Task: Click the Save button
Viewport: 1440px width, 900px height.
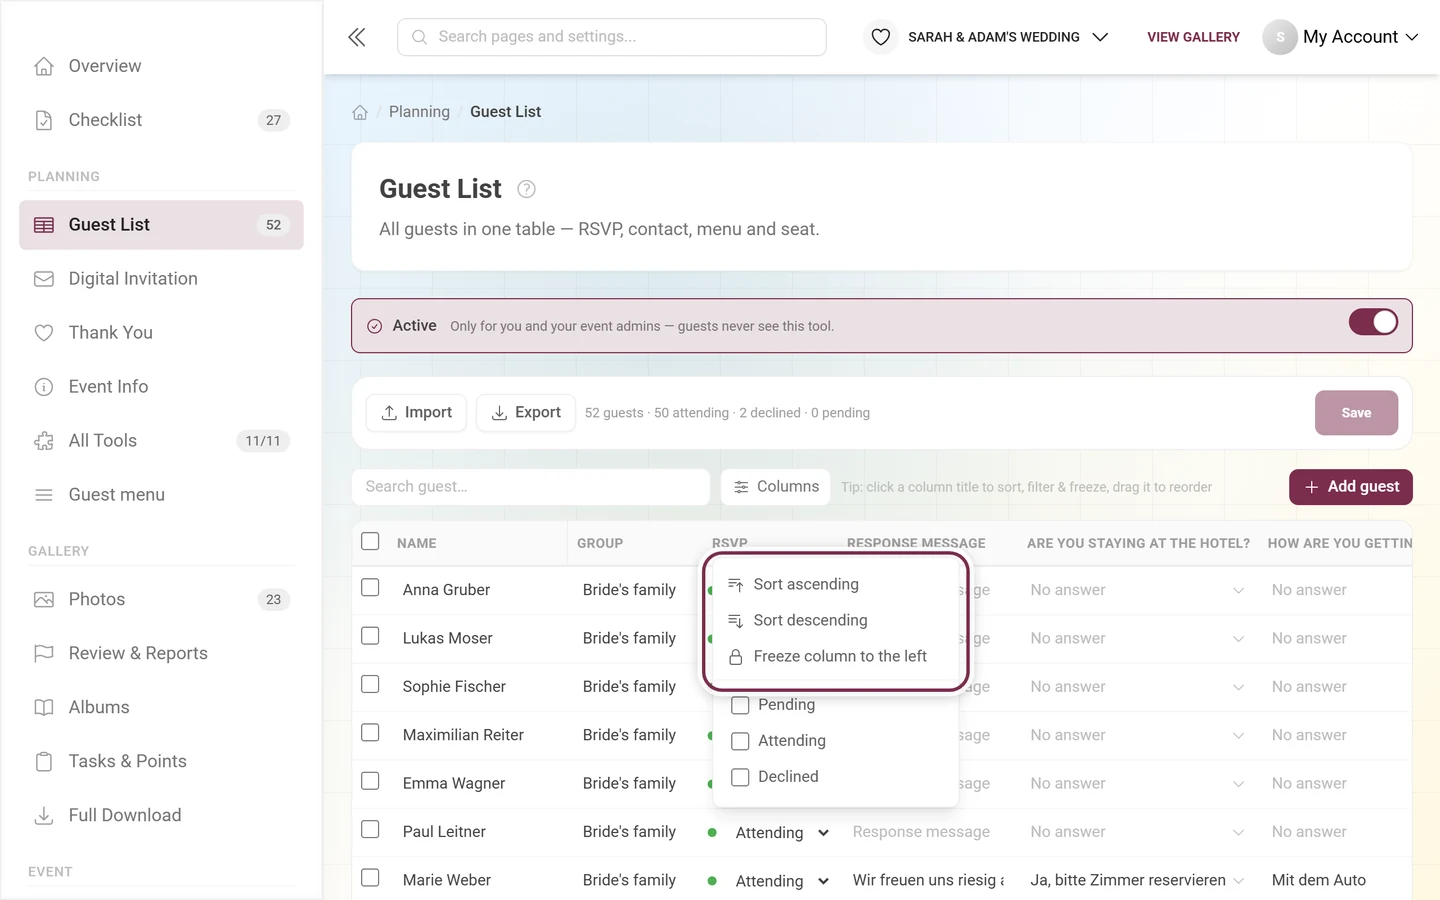Action: click(x=1356, y=413)
